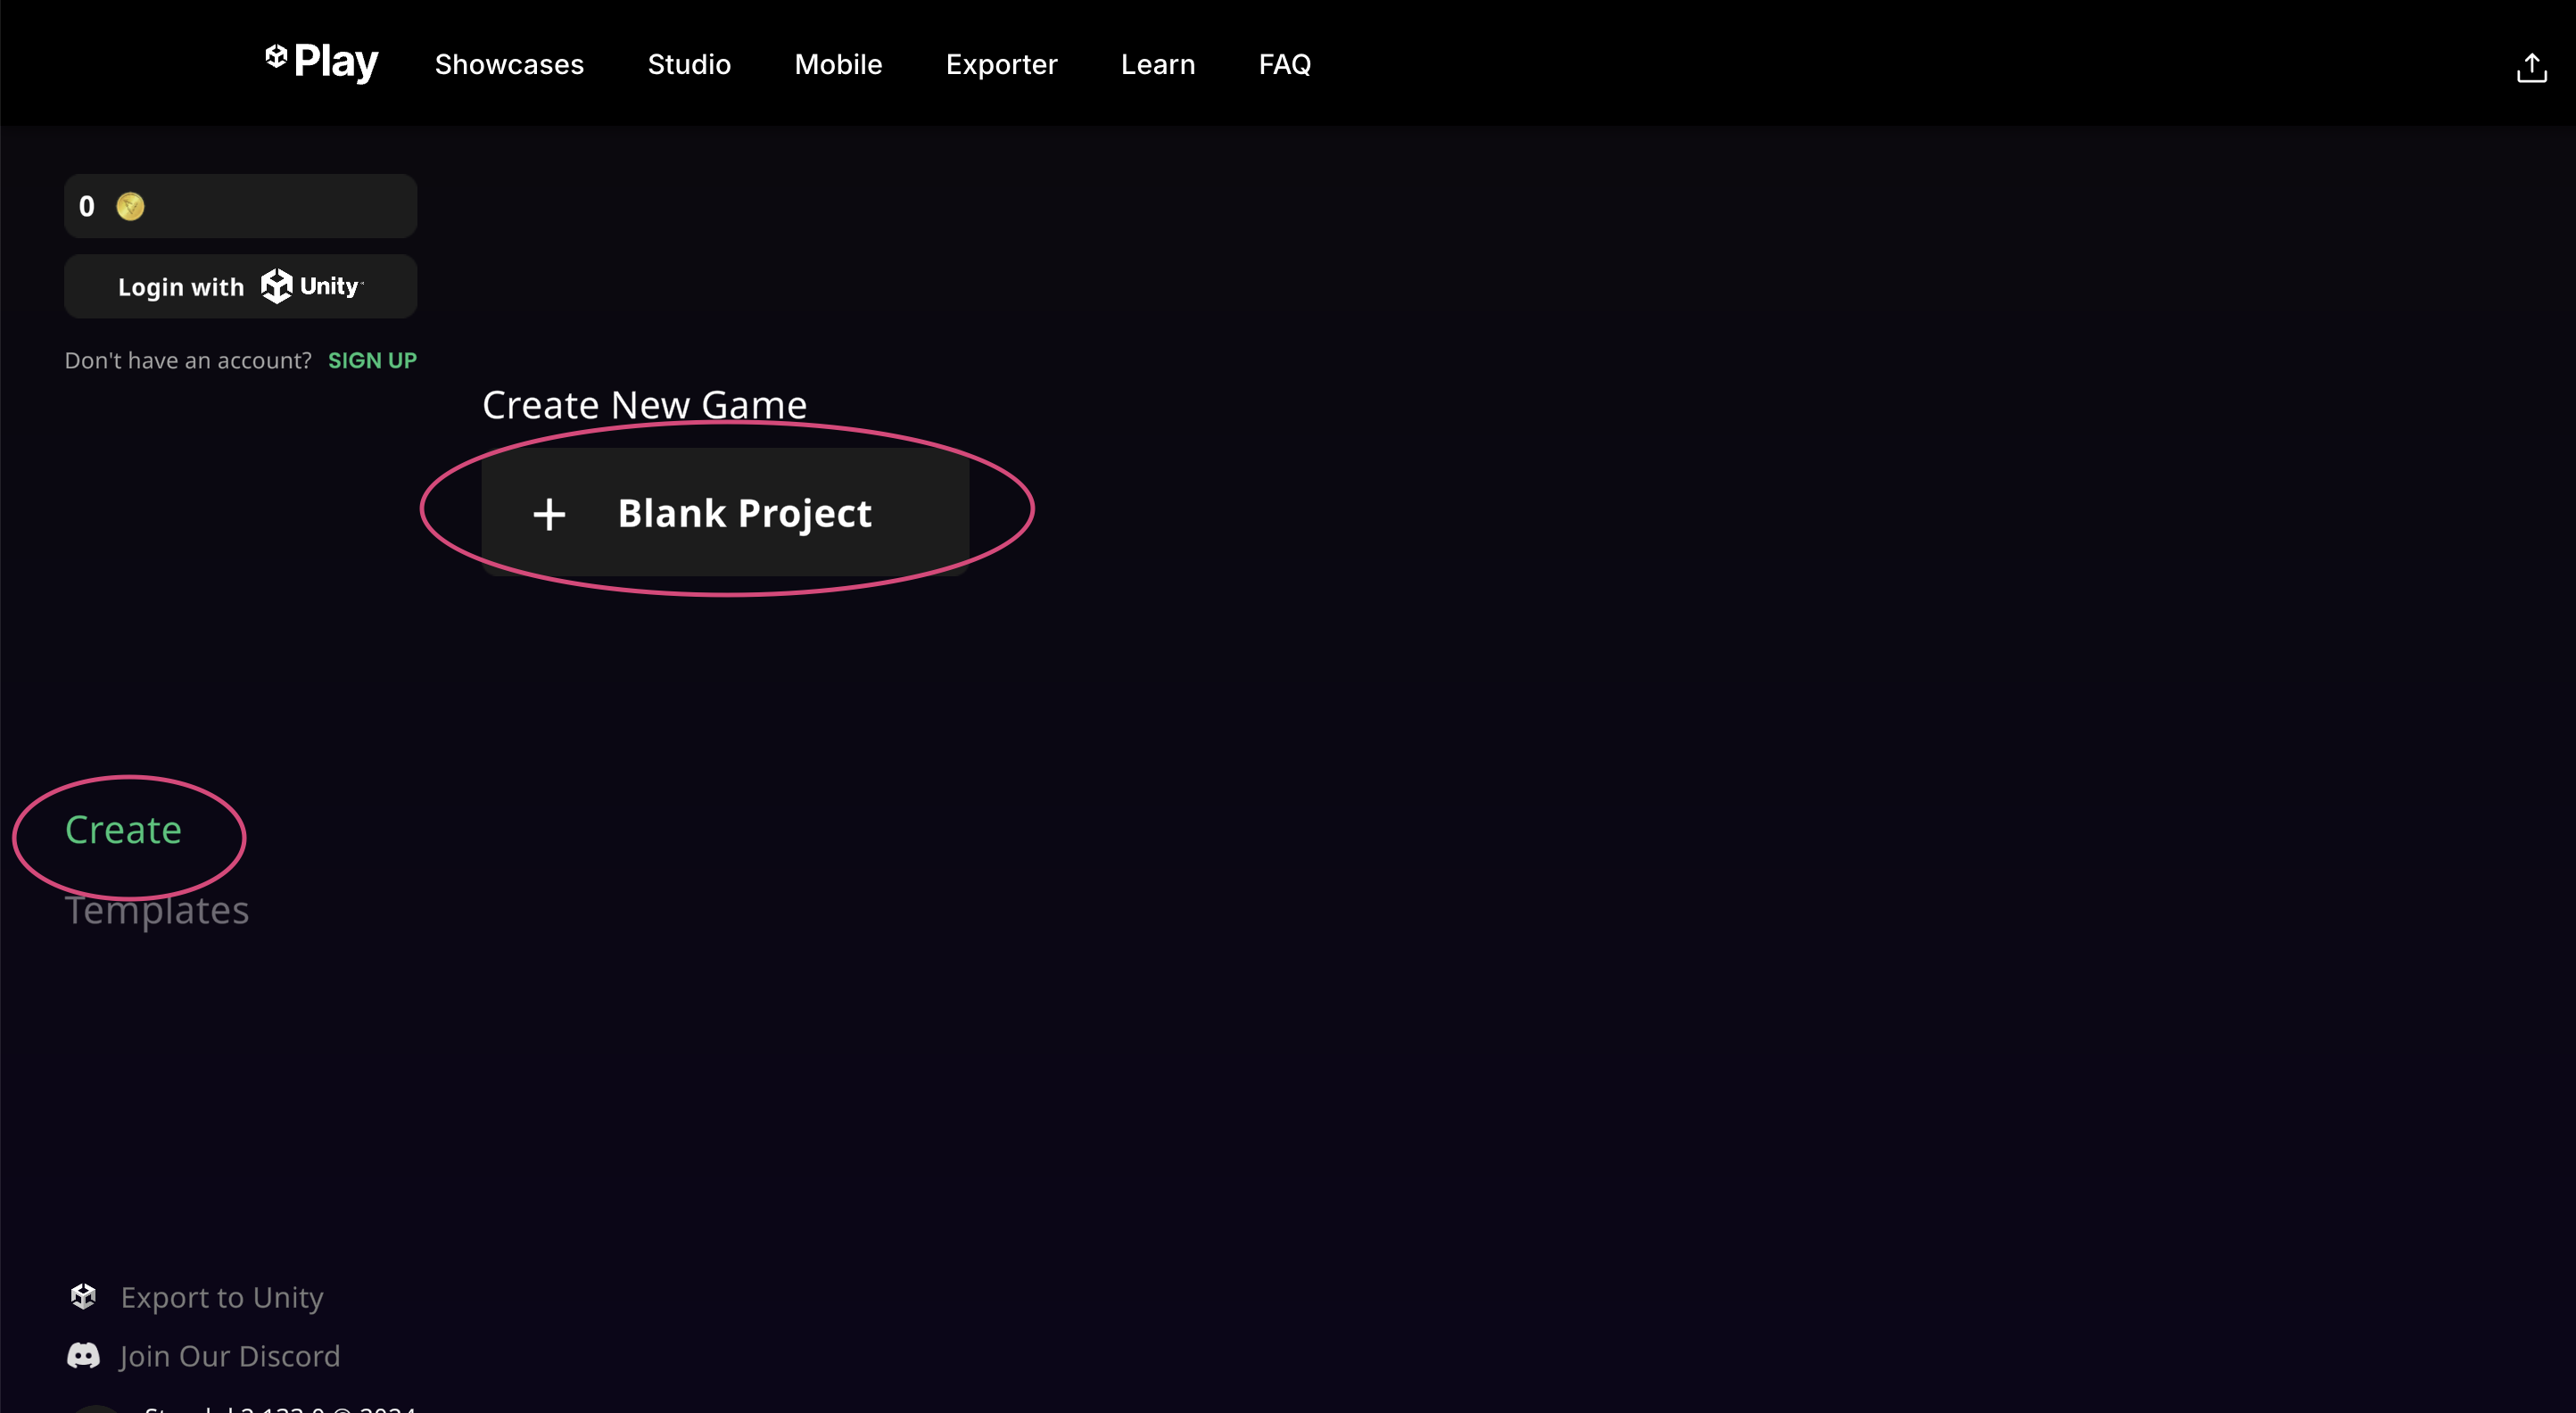Go to the Studio page
Image resolution: width=2576 pixels, height=1413 pixels.
click(689, 64)
